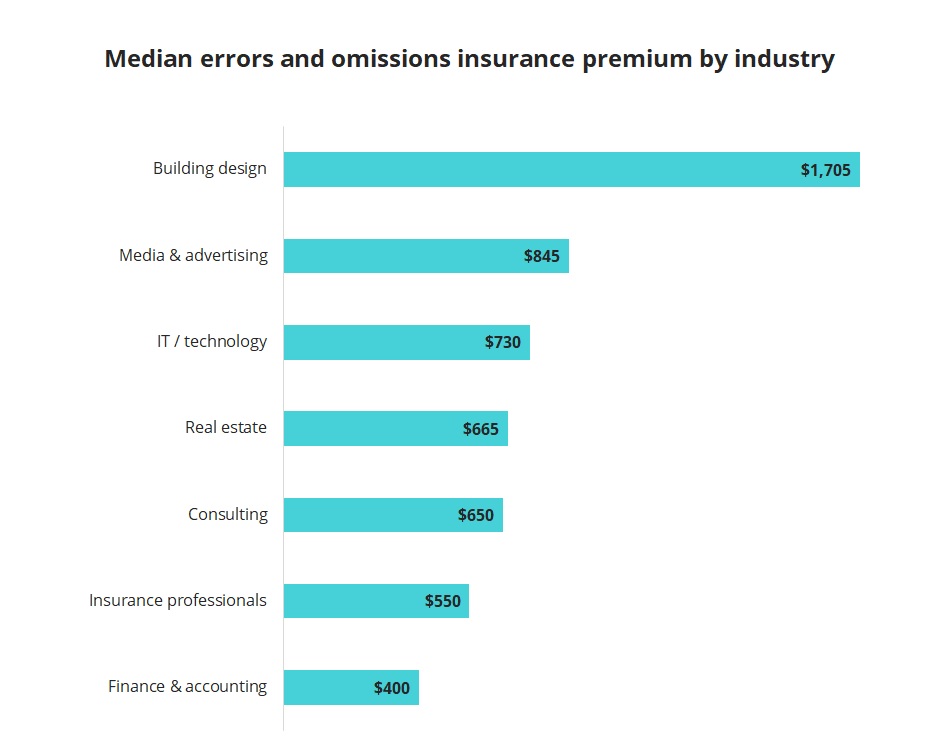Click the Finance & accounting axis label
Image resolution: width=944 pixels, height=754 pixels.
click(x=188, y=686)
